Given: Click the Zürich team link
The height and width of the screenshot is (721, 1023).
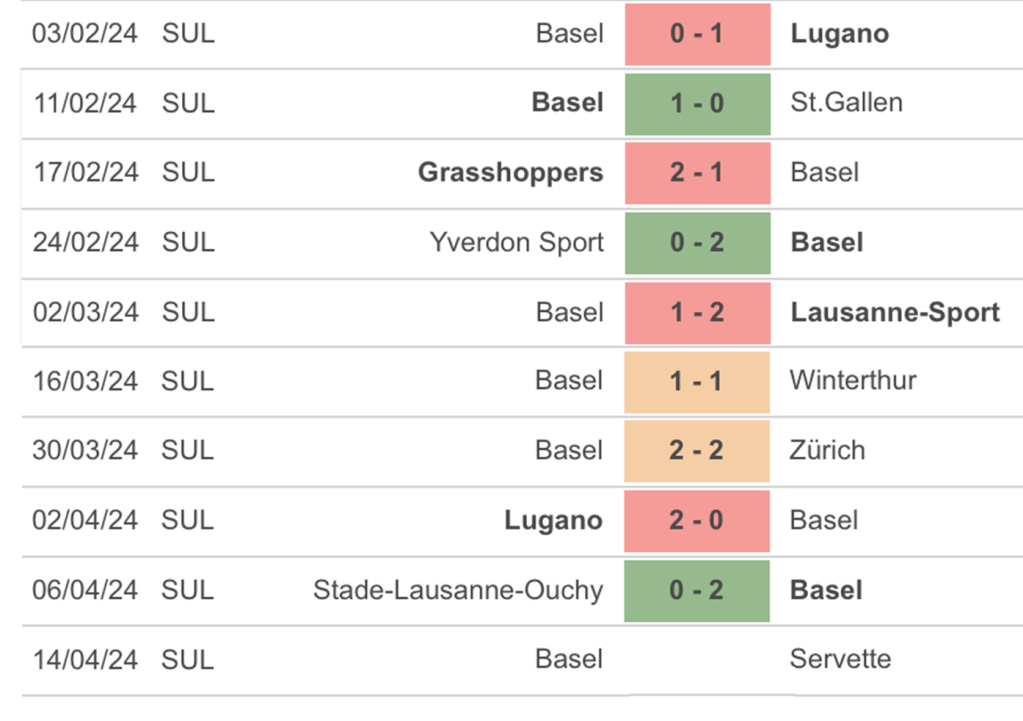Looking at the screenshot, I should pyautogui.click(x=827, y=450).
